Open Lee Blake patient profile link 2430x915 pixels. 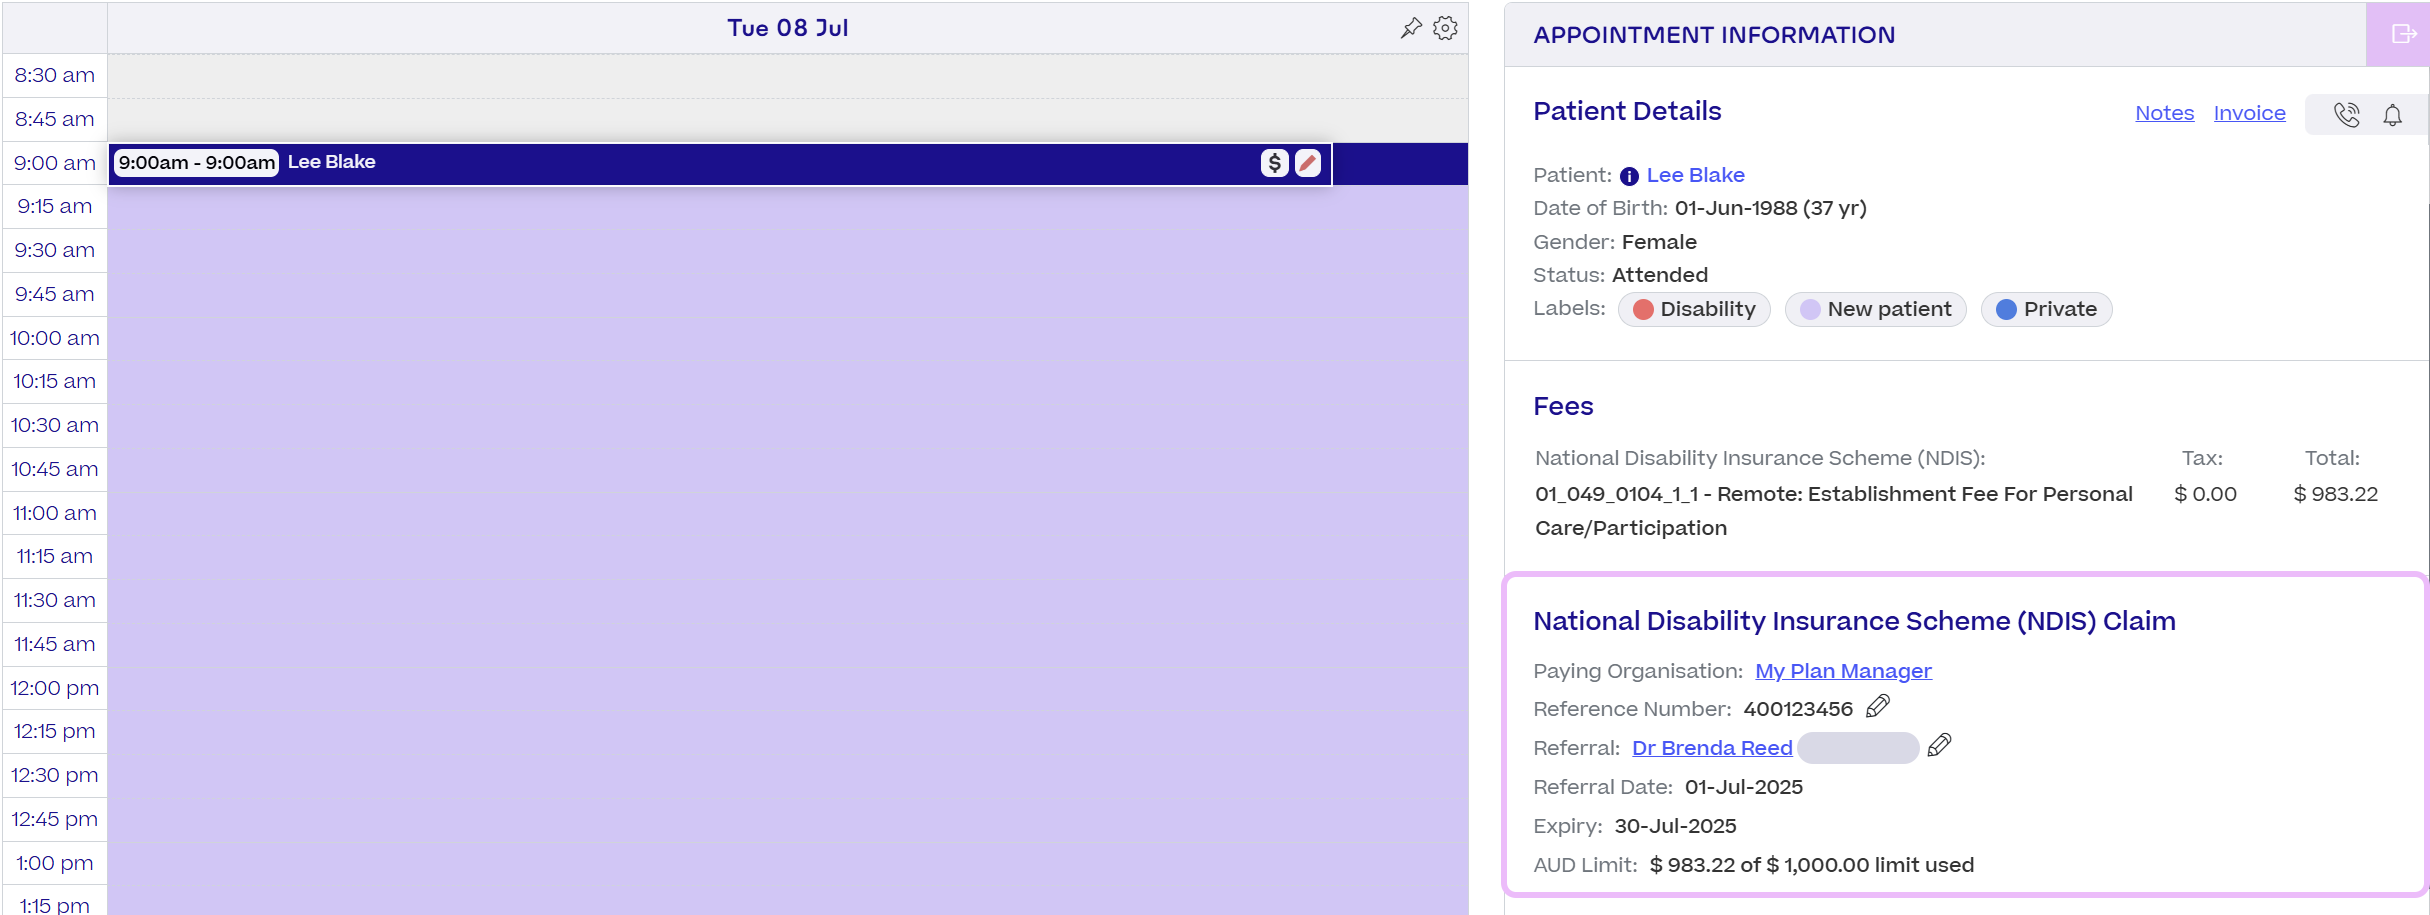[x=1695, y=175]
